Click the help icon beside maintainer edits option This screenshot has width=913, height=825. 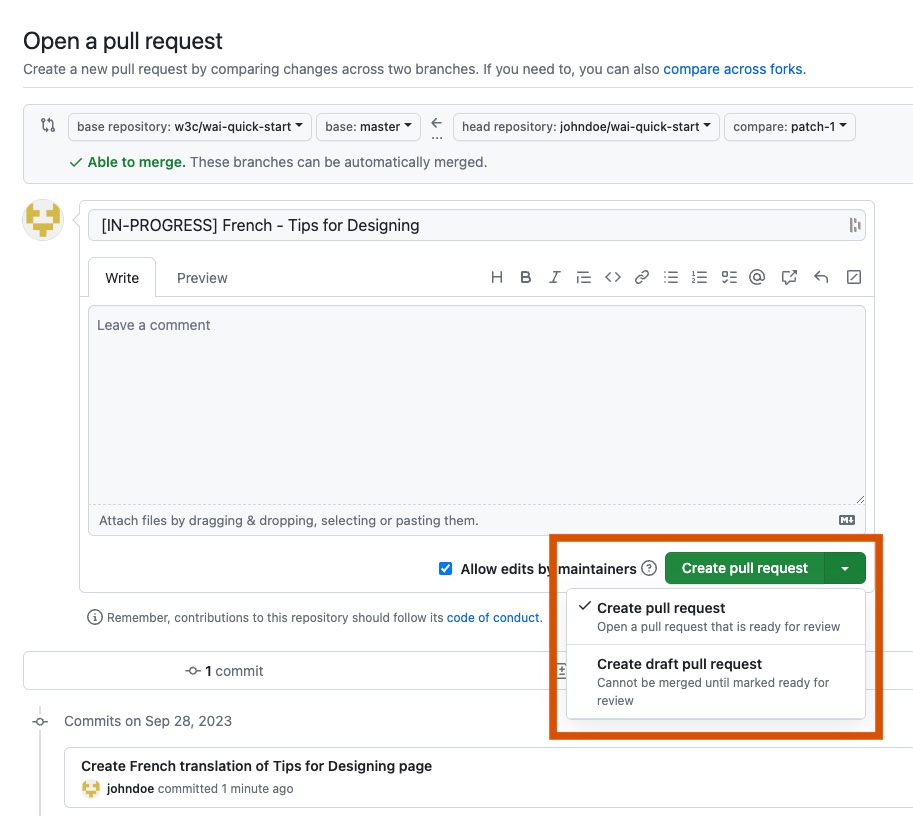click(x=649, y=568)
